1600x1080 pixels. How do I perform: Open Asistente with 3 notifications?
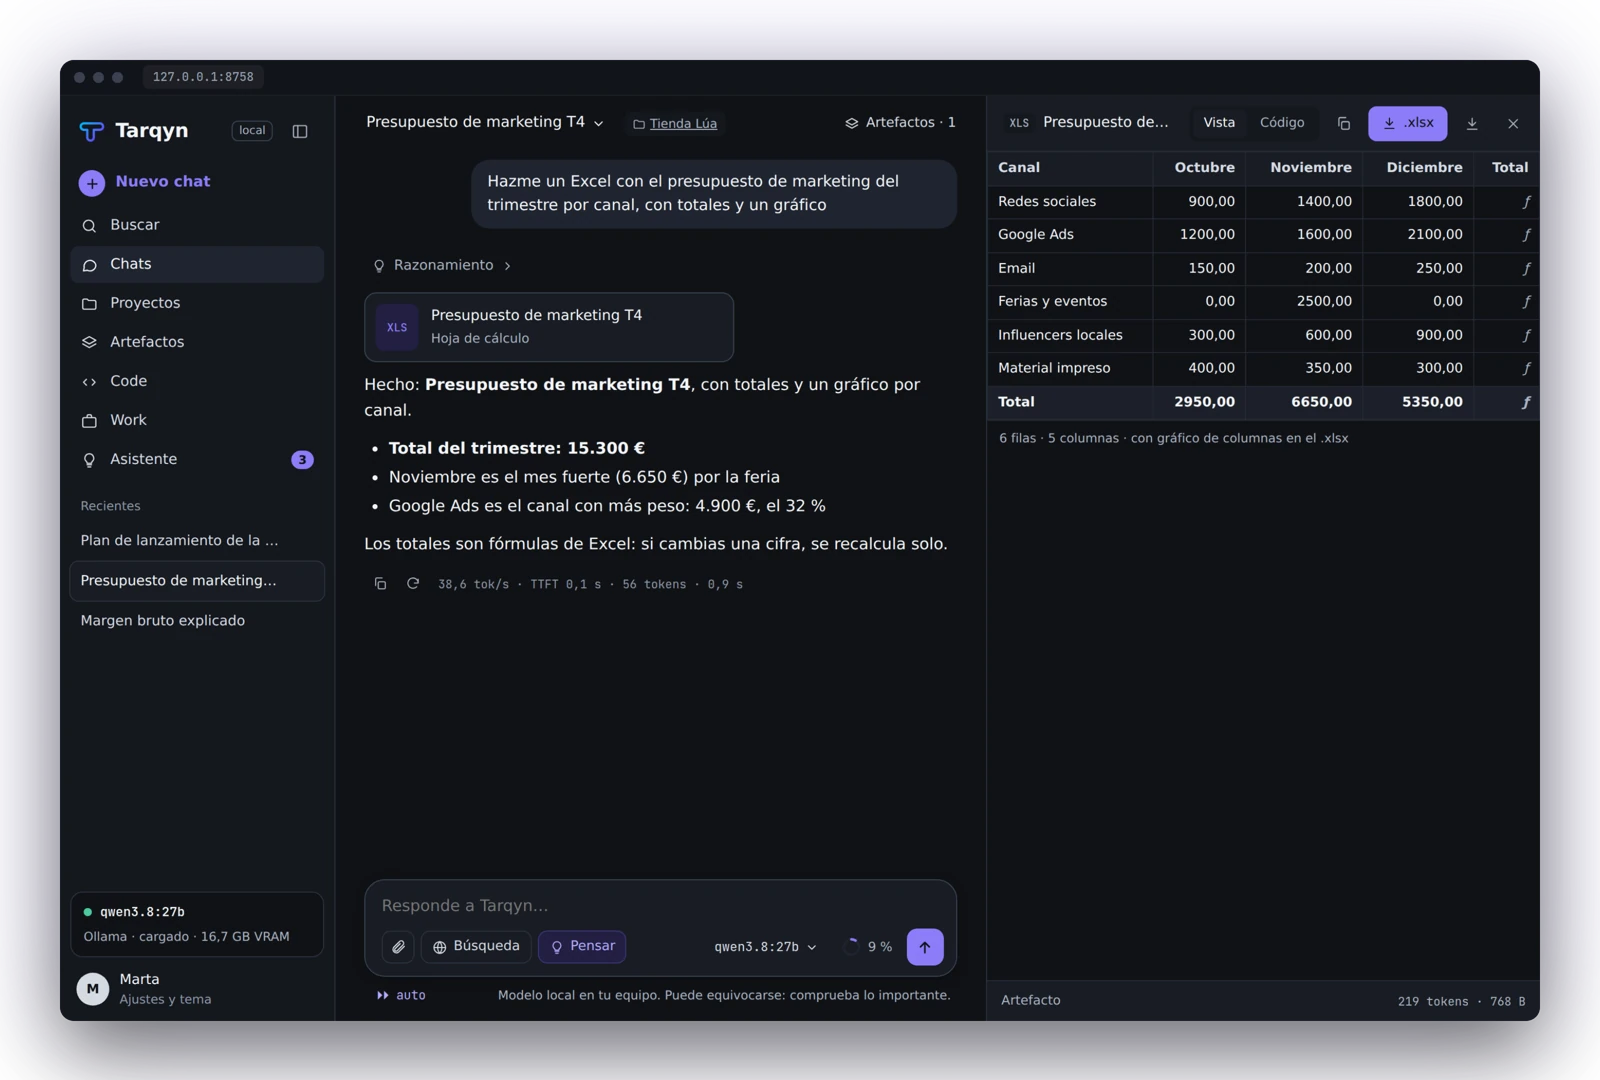click(x=197, y=459)
